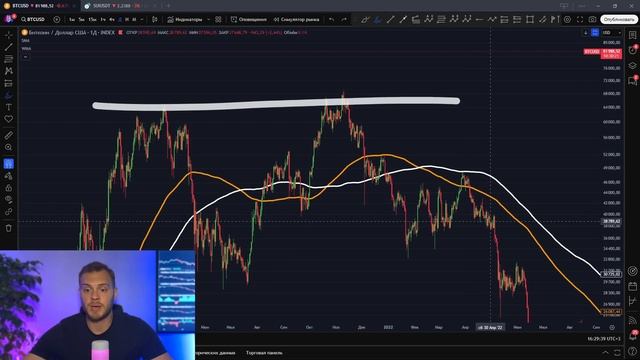Collapse the bottom panel with chevron
Viewport: 640px width, 360px height.
(x=606, y=353)
